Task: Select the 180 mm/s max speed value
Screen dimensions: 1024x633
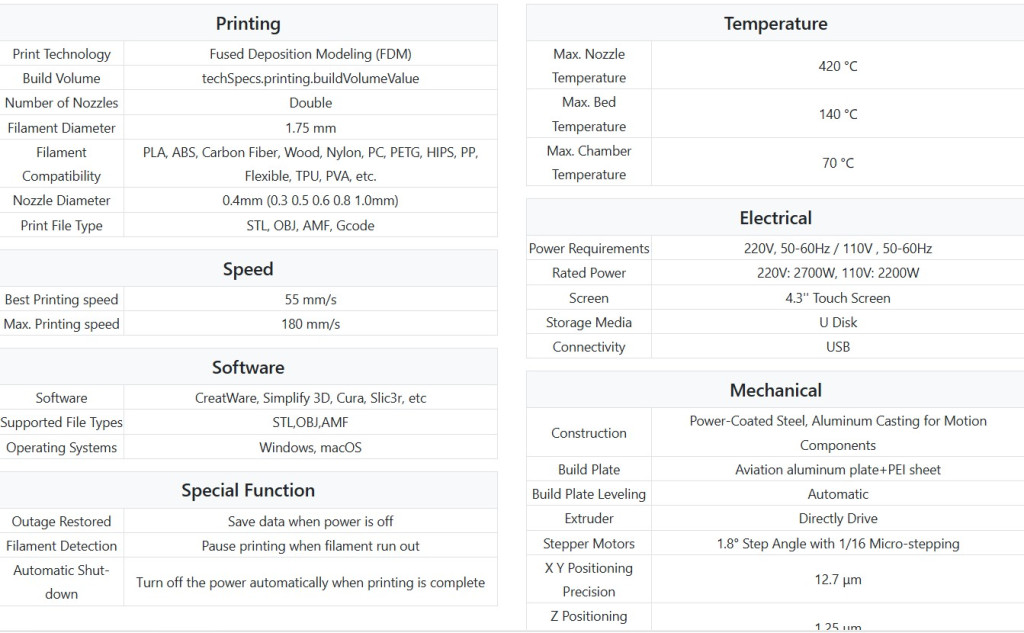Action: 310,324
